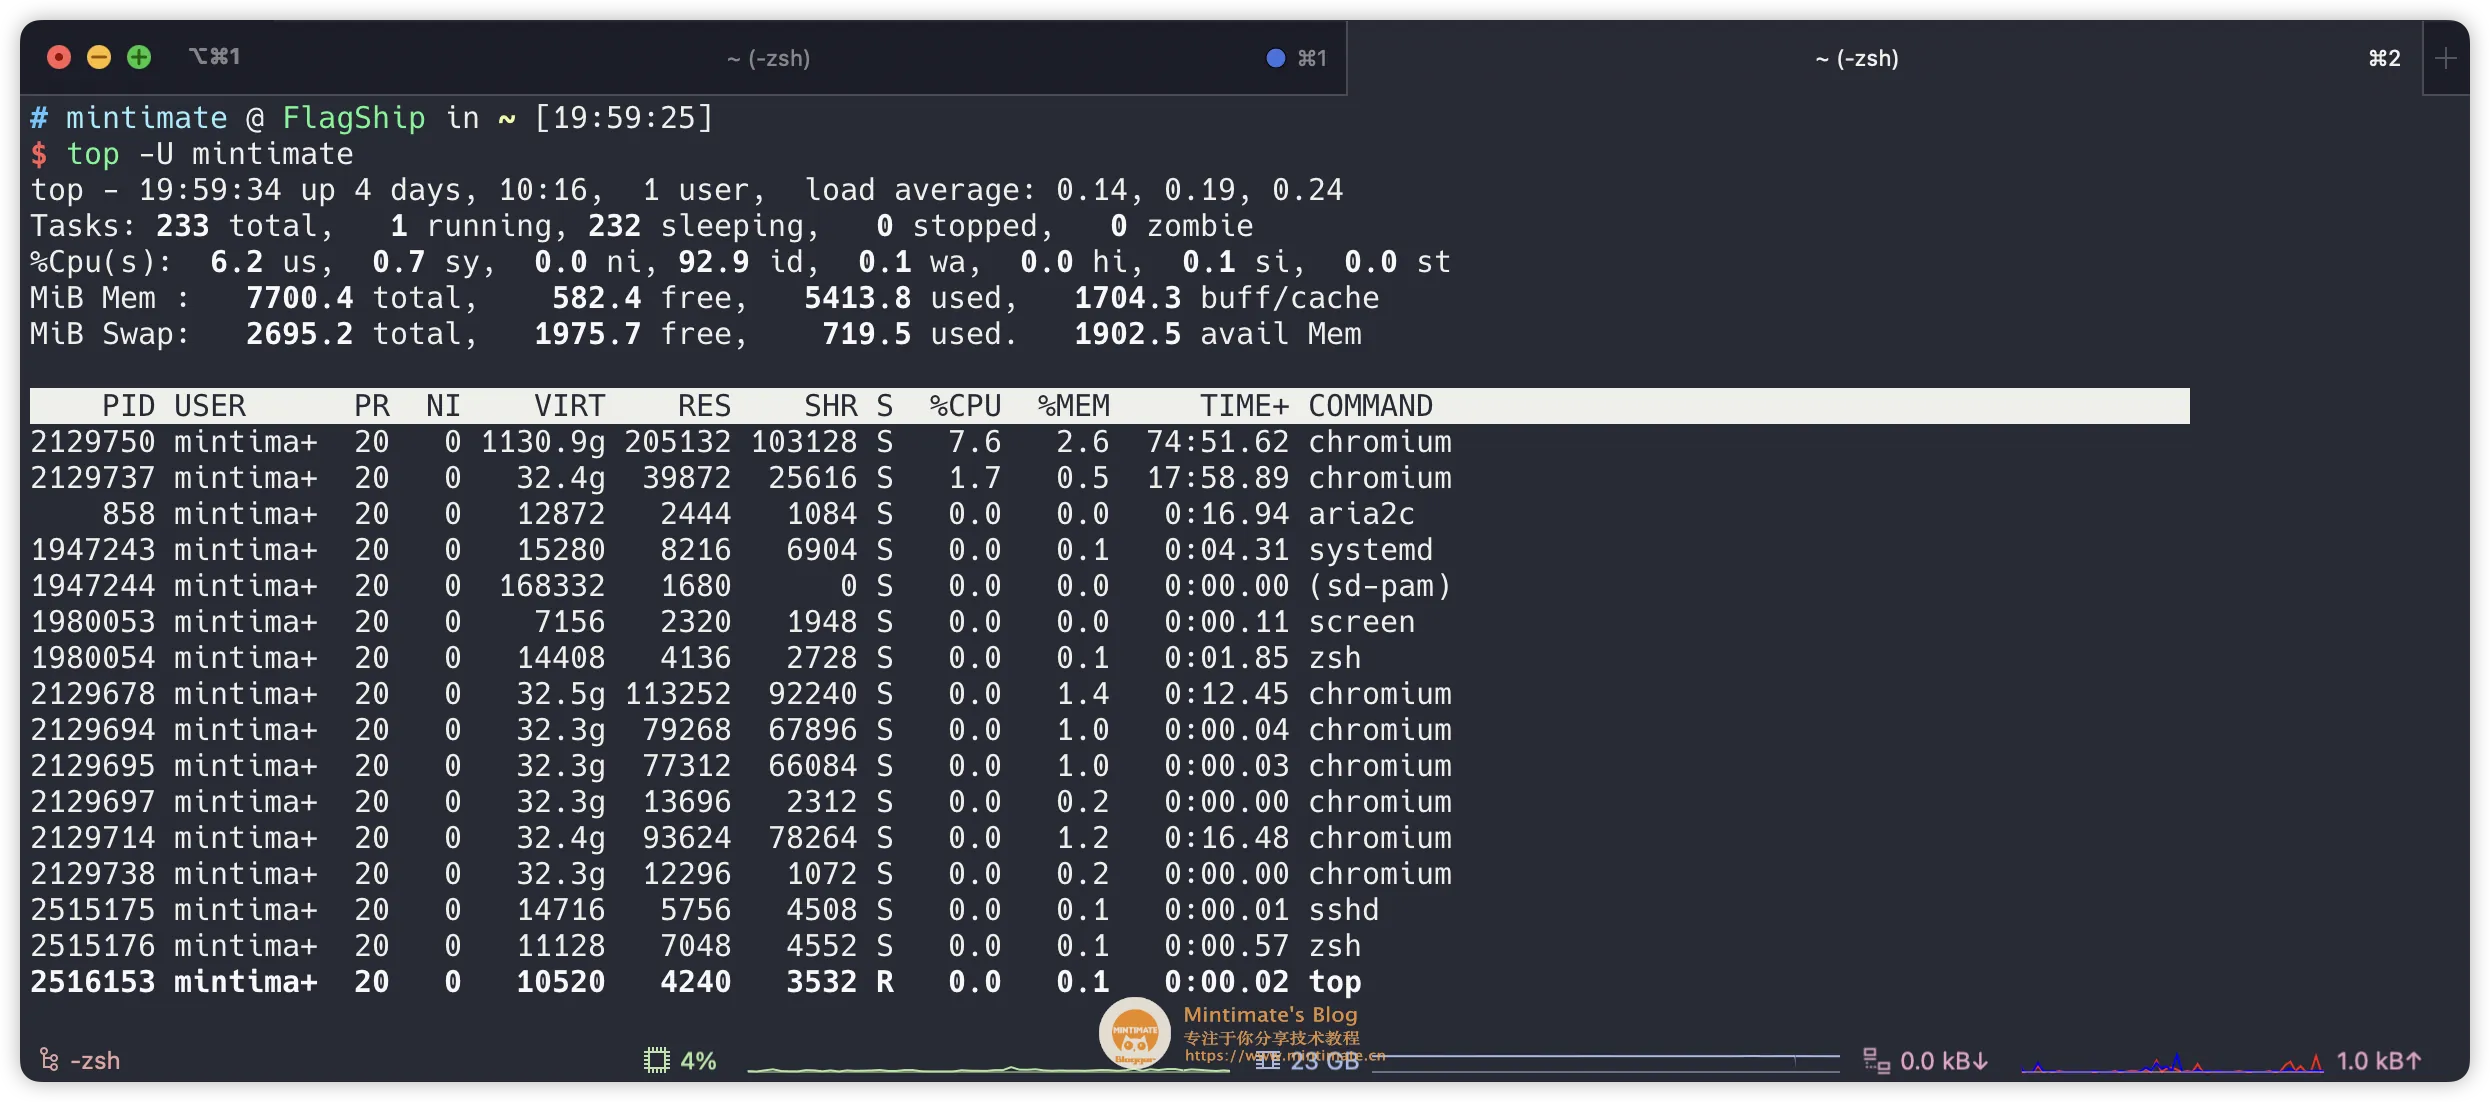Click the sshd command name
The height and width of the screenshot is (1102, 2490).
click(x=1343, y=910)
